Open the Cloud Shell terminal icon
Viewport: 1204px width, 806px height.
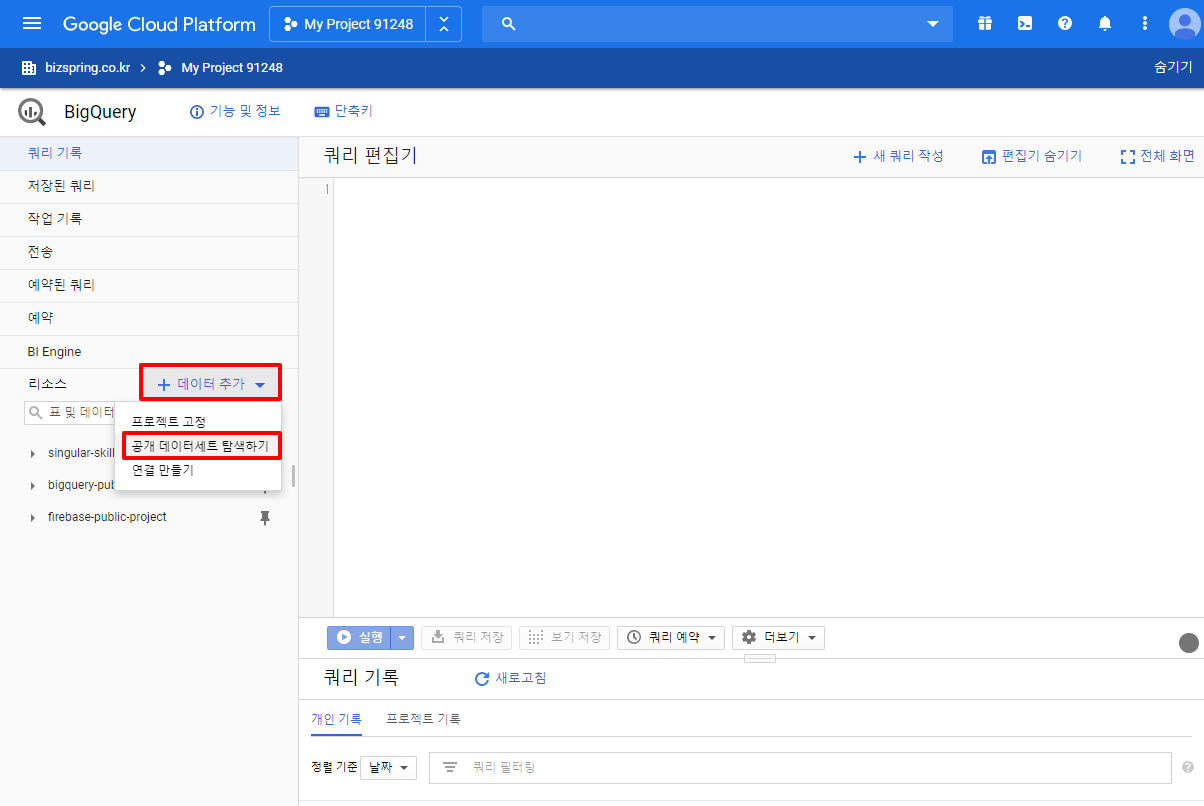pyautogui.click(x=1024, y=23)
